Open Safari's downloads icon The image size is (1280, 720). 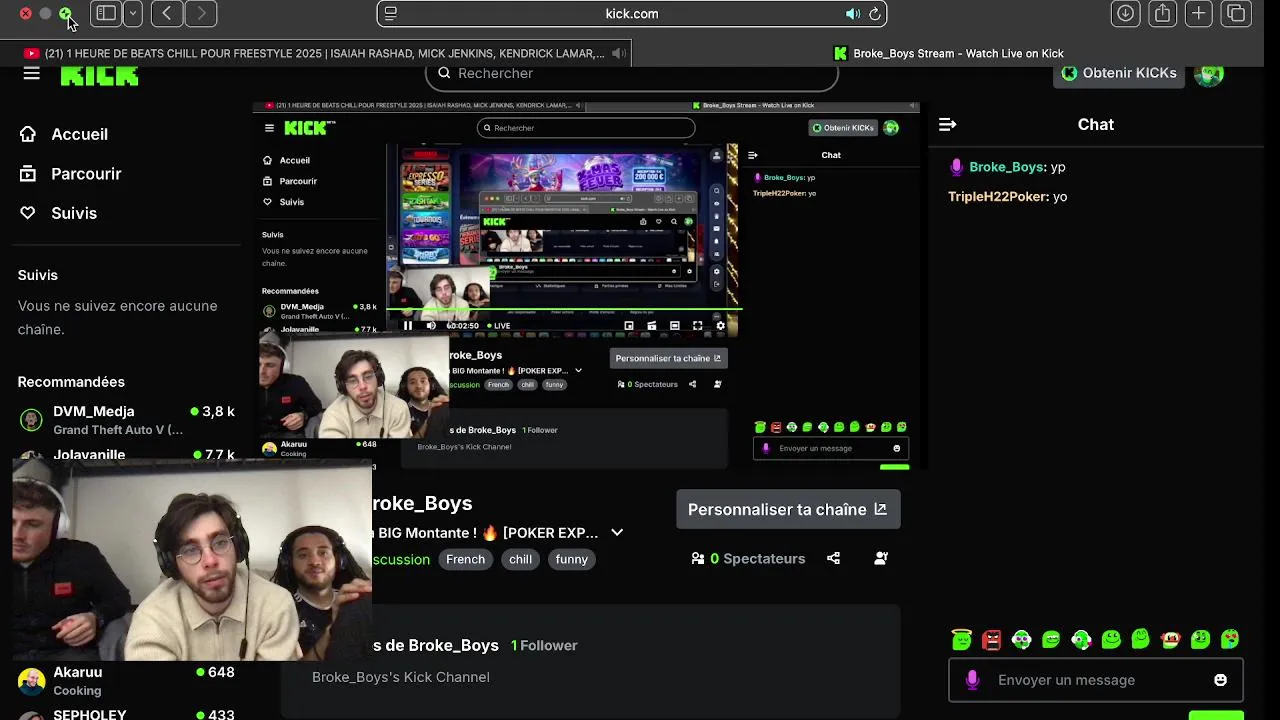pos(1125,14)
